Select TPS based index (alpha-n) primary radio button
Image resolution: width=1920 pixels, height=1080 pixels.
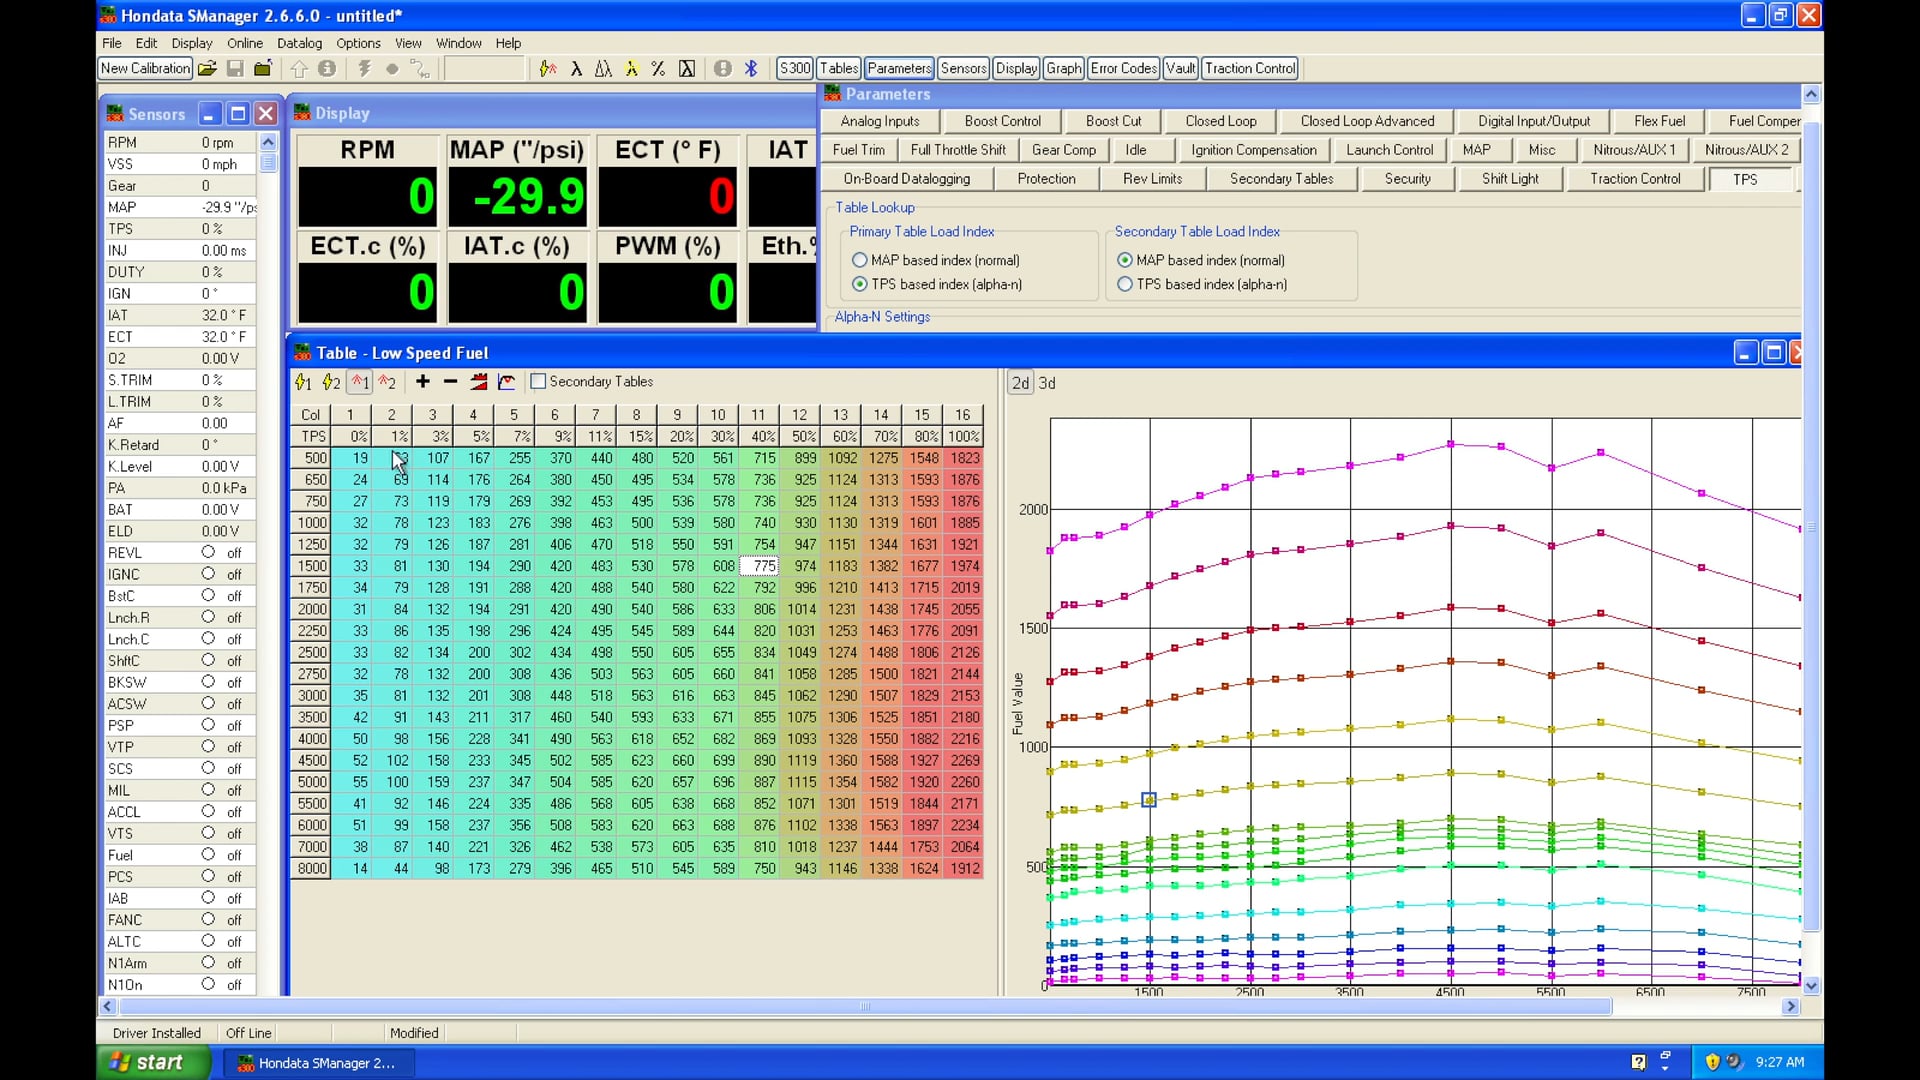(x=860, y=284)
